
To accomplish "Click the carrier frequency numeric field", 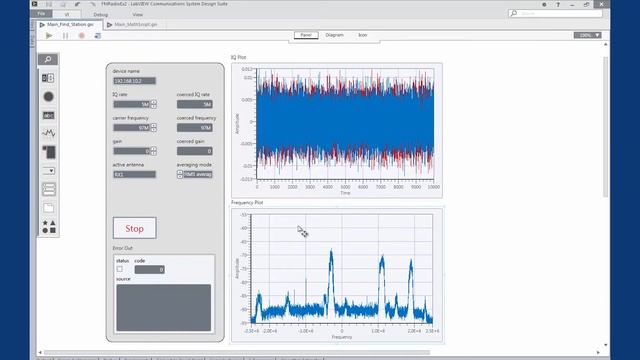I will pyautogui.click(x=132, y=128).
